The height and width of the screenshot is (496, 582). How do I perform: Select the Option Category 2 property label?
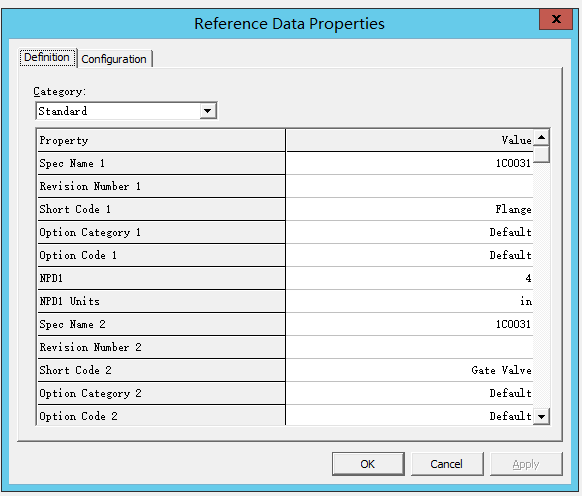point(161,394)
